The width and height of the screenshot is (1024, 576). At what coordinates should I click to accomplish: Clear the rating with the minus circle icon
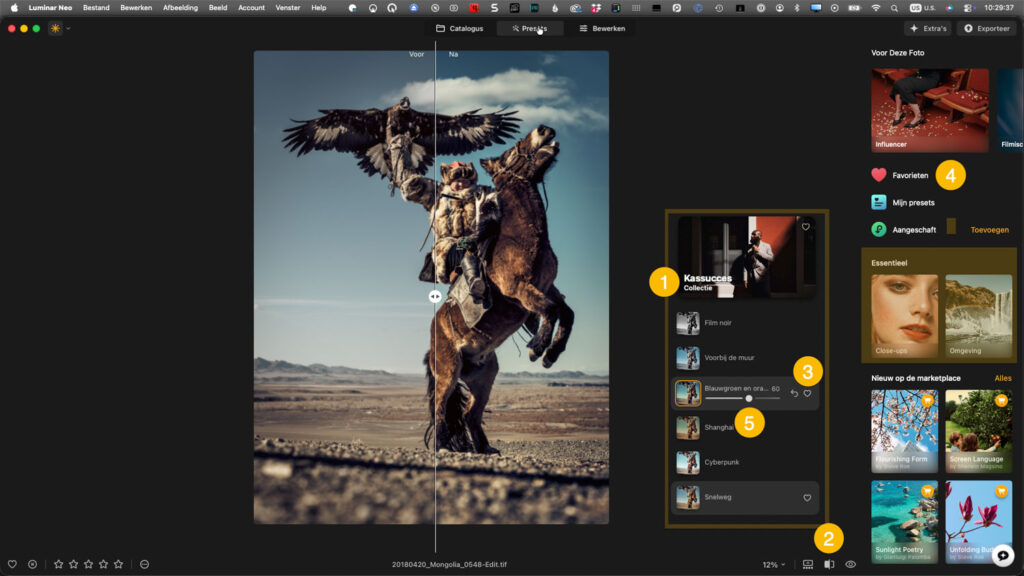(144, 564)
